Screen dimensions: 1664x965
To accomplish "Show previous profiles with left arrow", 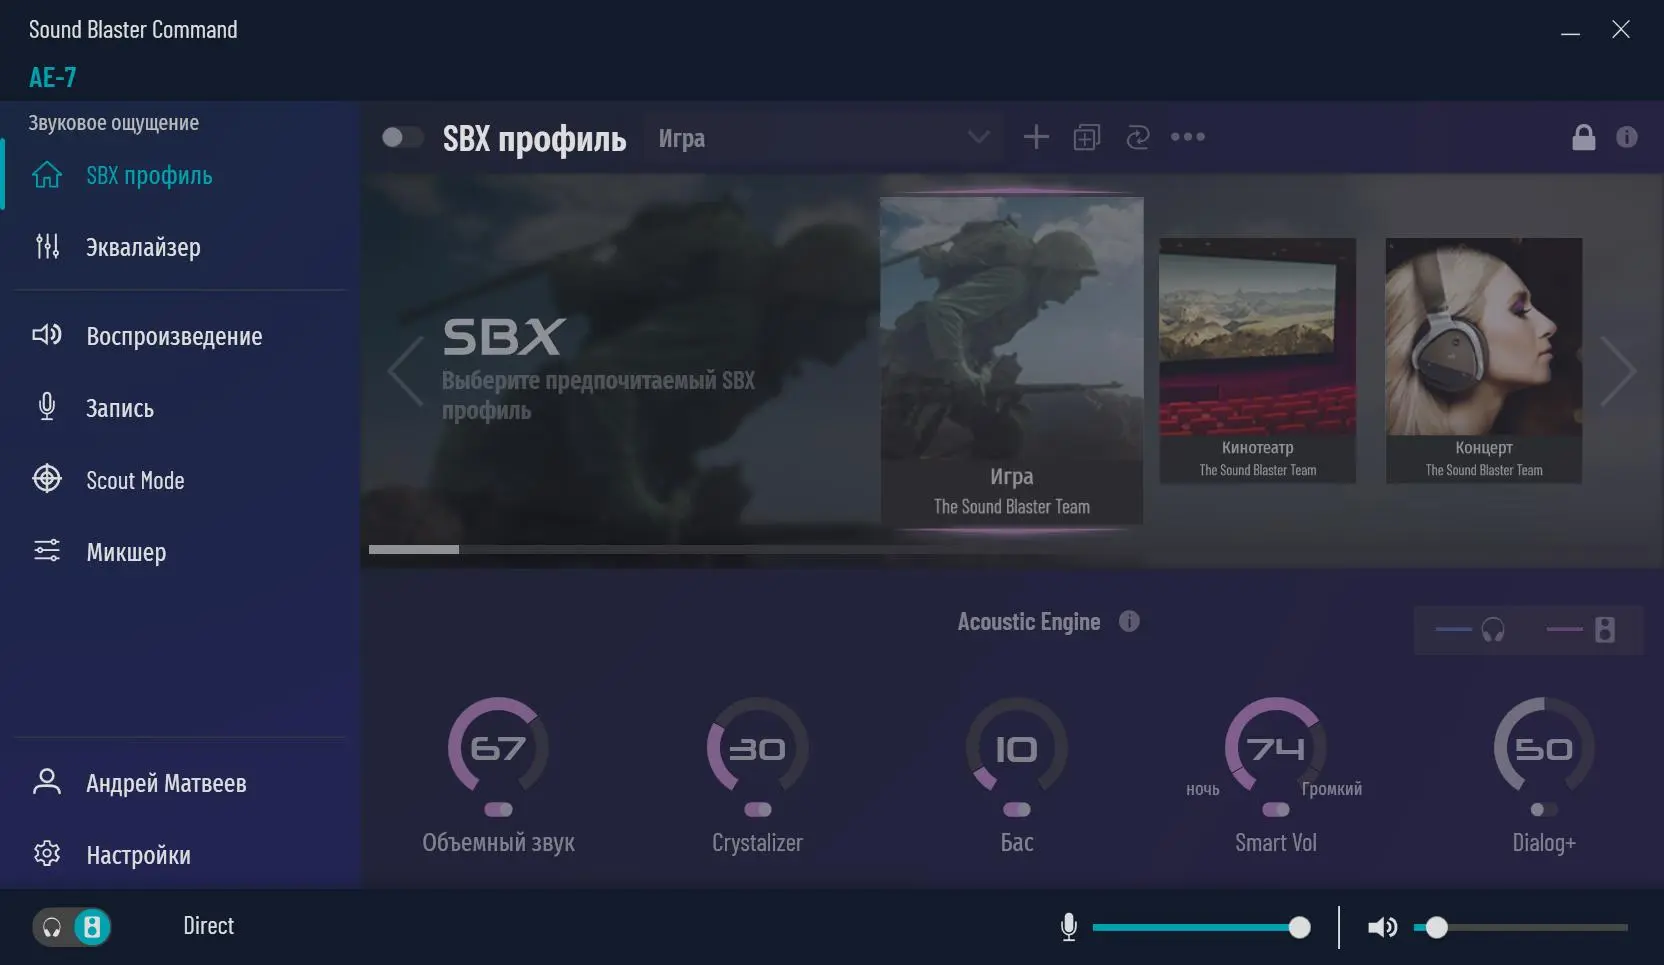I will [x=405, y=371].
